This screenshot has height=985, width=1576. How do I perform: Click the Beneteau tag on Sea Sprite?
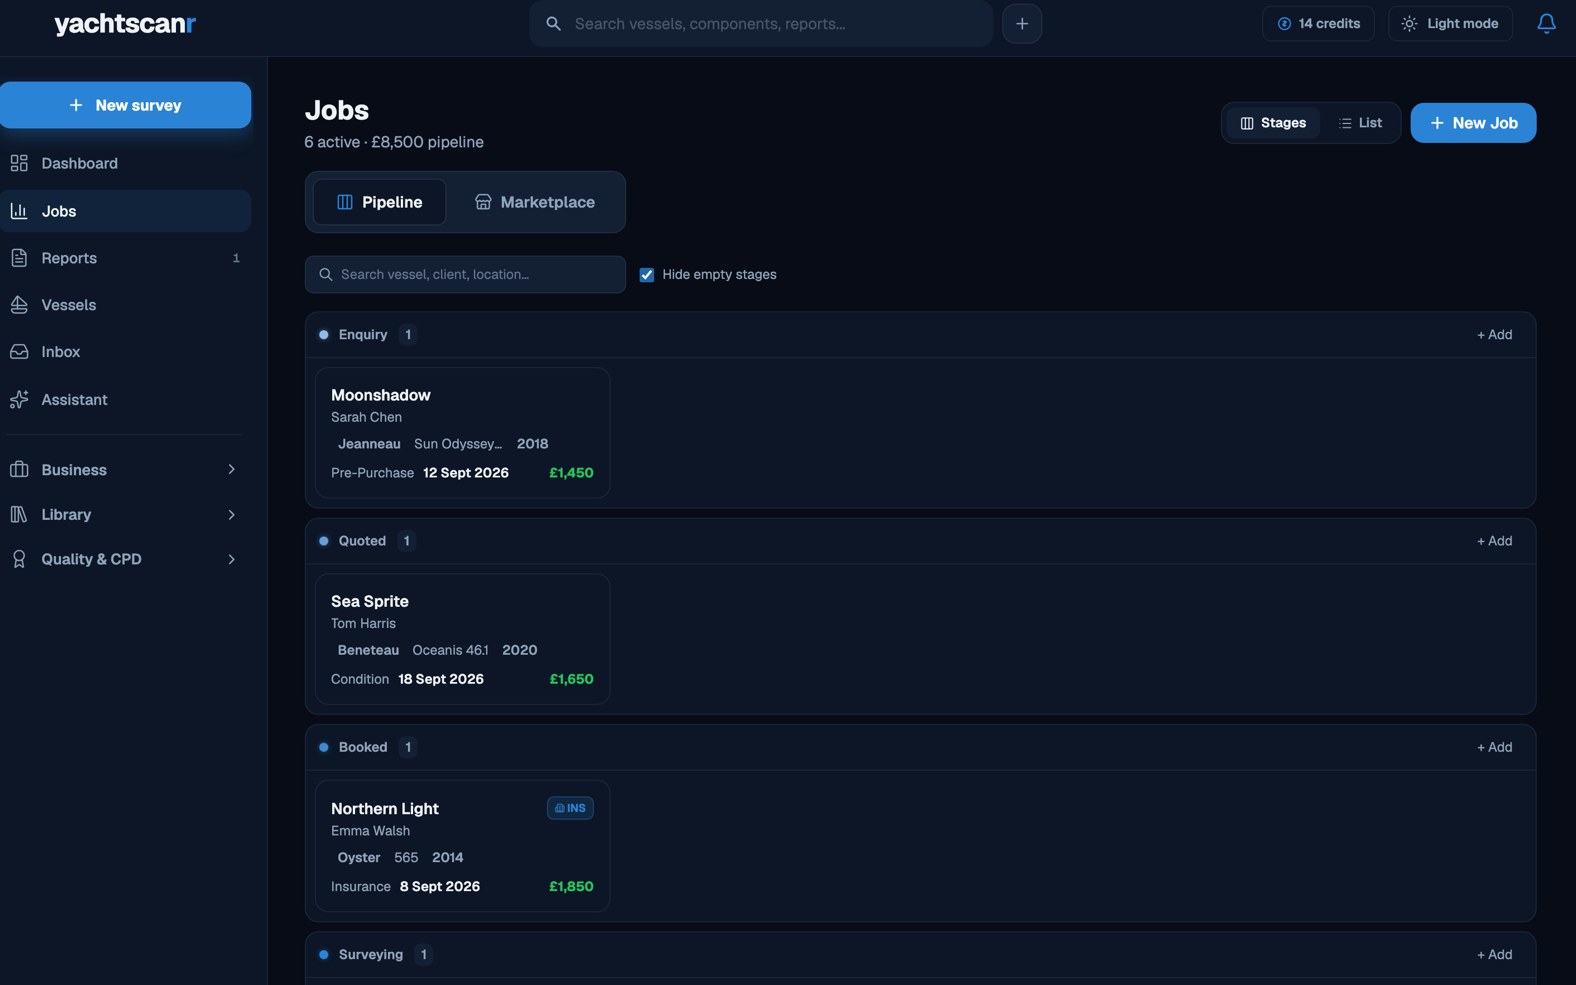368,650
